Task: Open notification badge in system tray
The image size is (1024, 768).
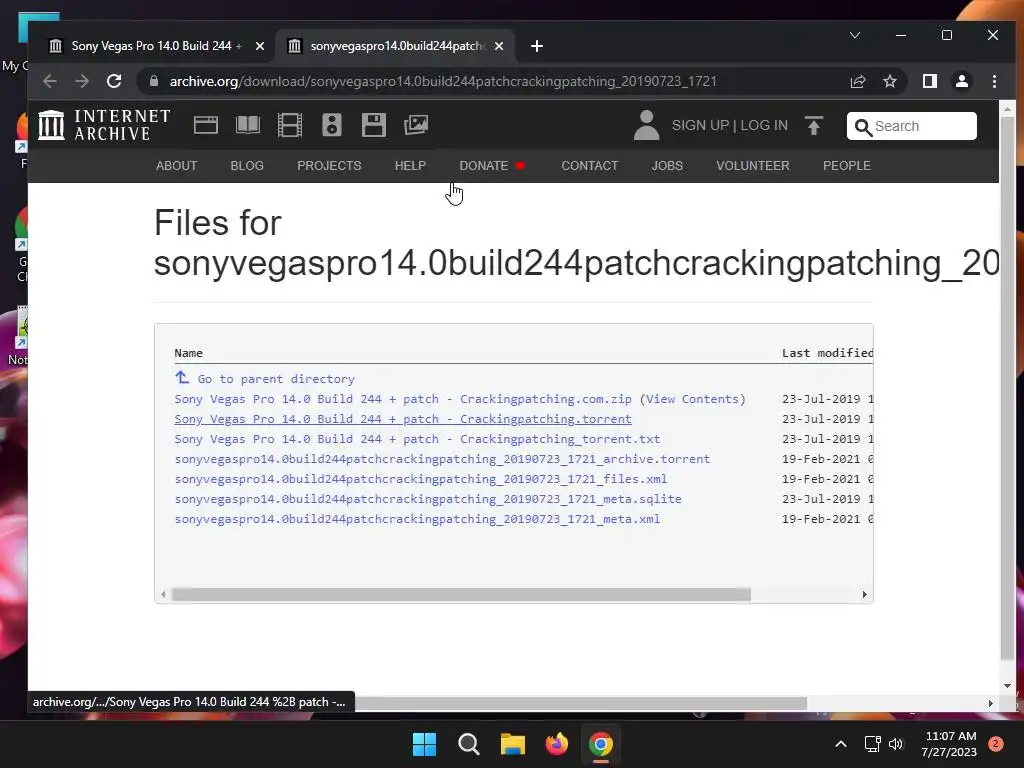Action: 995,743
